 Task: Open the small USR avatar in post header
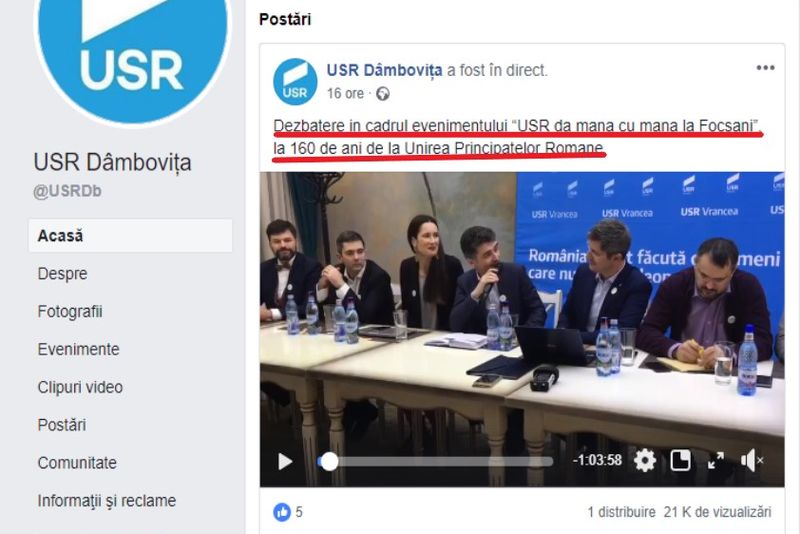[295, 82]
